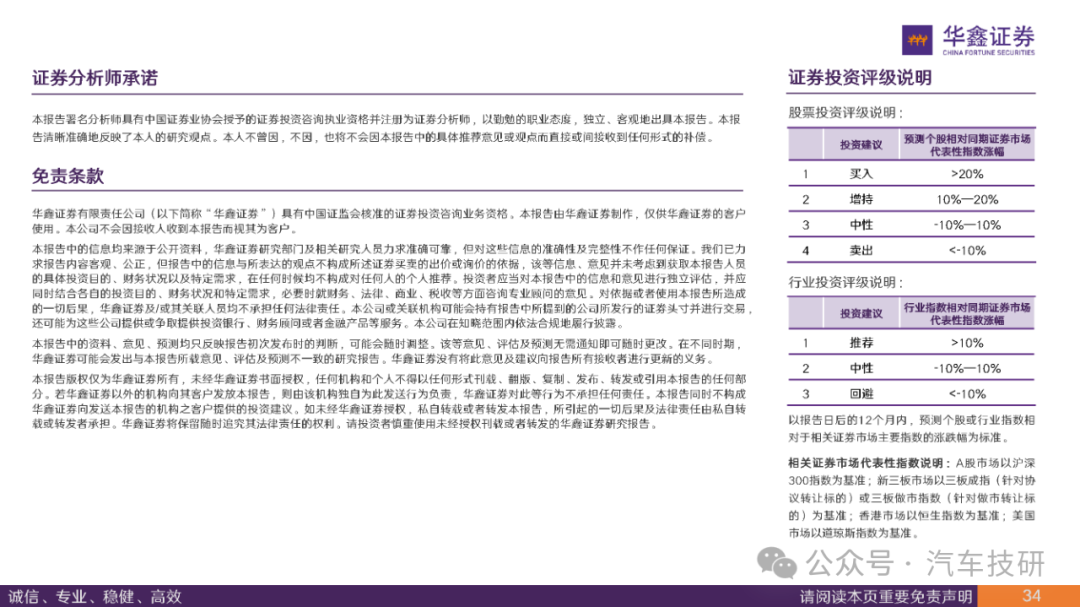Click the 回避 rating cell
1080x607 pixels.
(861, 394)
